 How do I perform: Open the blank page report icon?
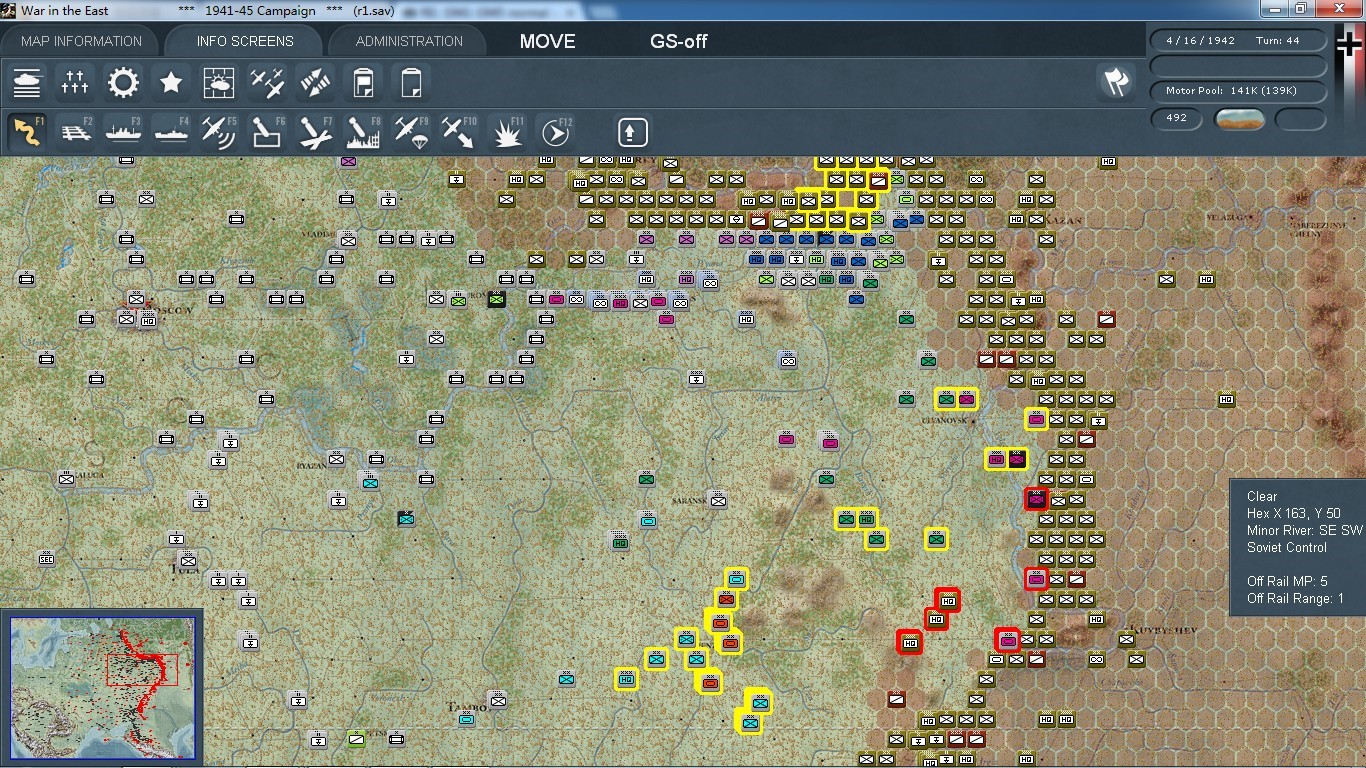[x=411, y=82]
